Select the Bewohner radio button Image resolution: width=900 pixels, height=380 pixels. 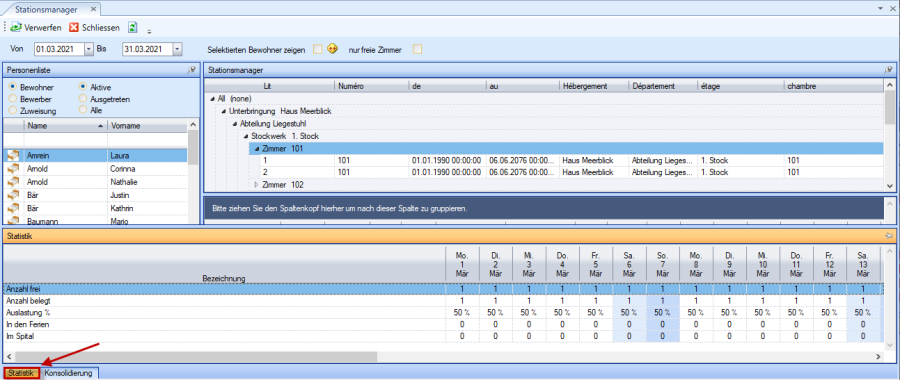(x=13, y=87)
